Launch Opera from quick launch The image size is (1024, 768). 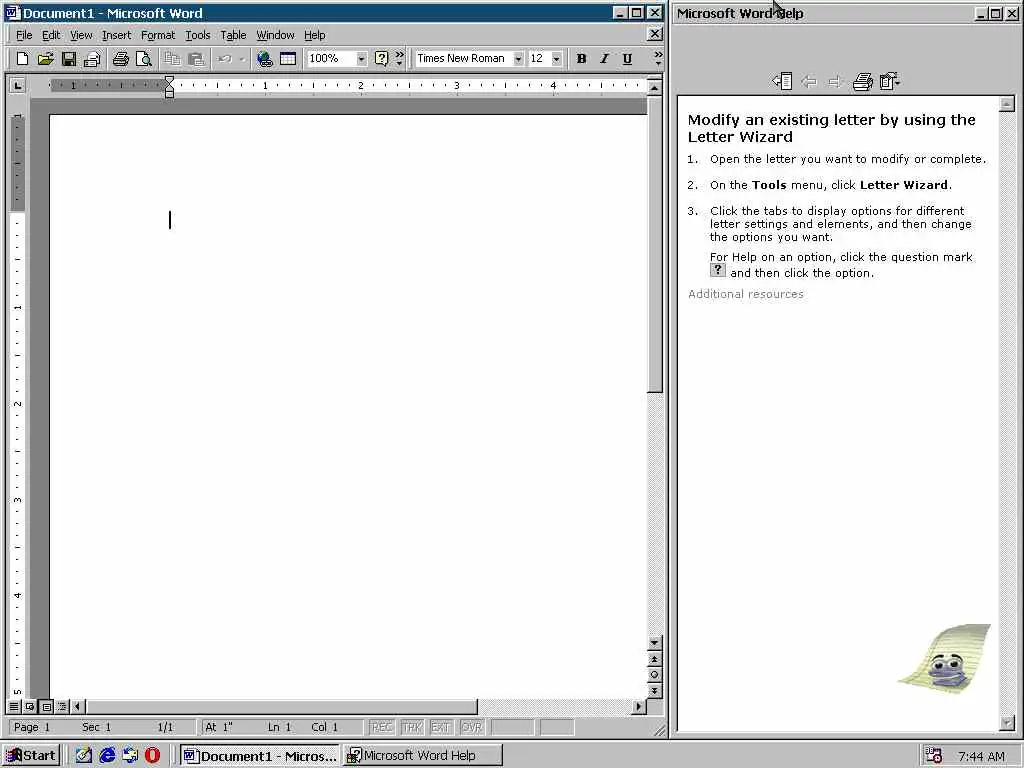point(152,756)
